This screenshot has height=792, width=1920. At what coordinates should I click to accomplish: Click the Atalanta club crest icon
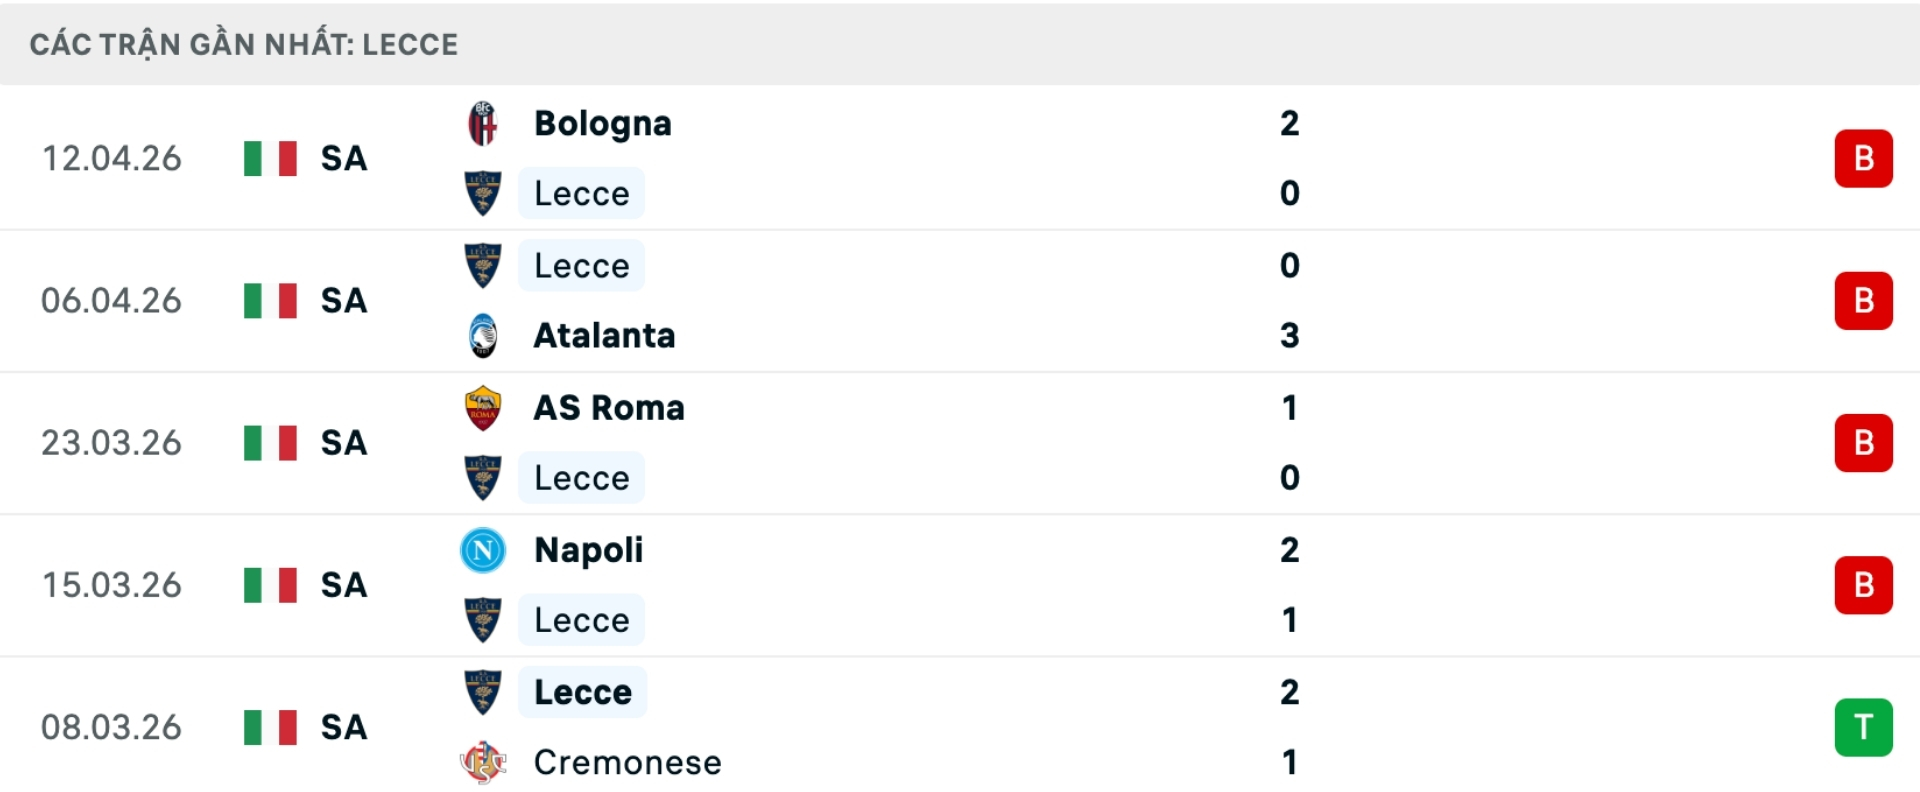(x=483, y=336)
